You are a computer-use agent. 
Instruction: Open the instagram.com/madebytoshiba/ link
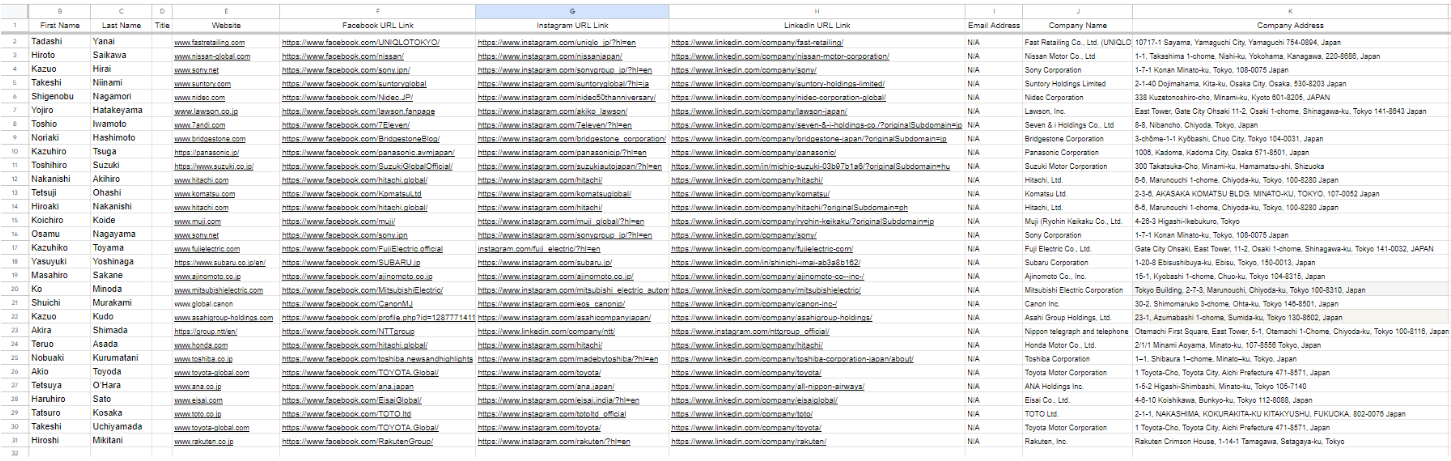coord(567,359)
